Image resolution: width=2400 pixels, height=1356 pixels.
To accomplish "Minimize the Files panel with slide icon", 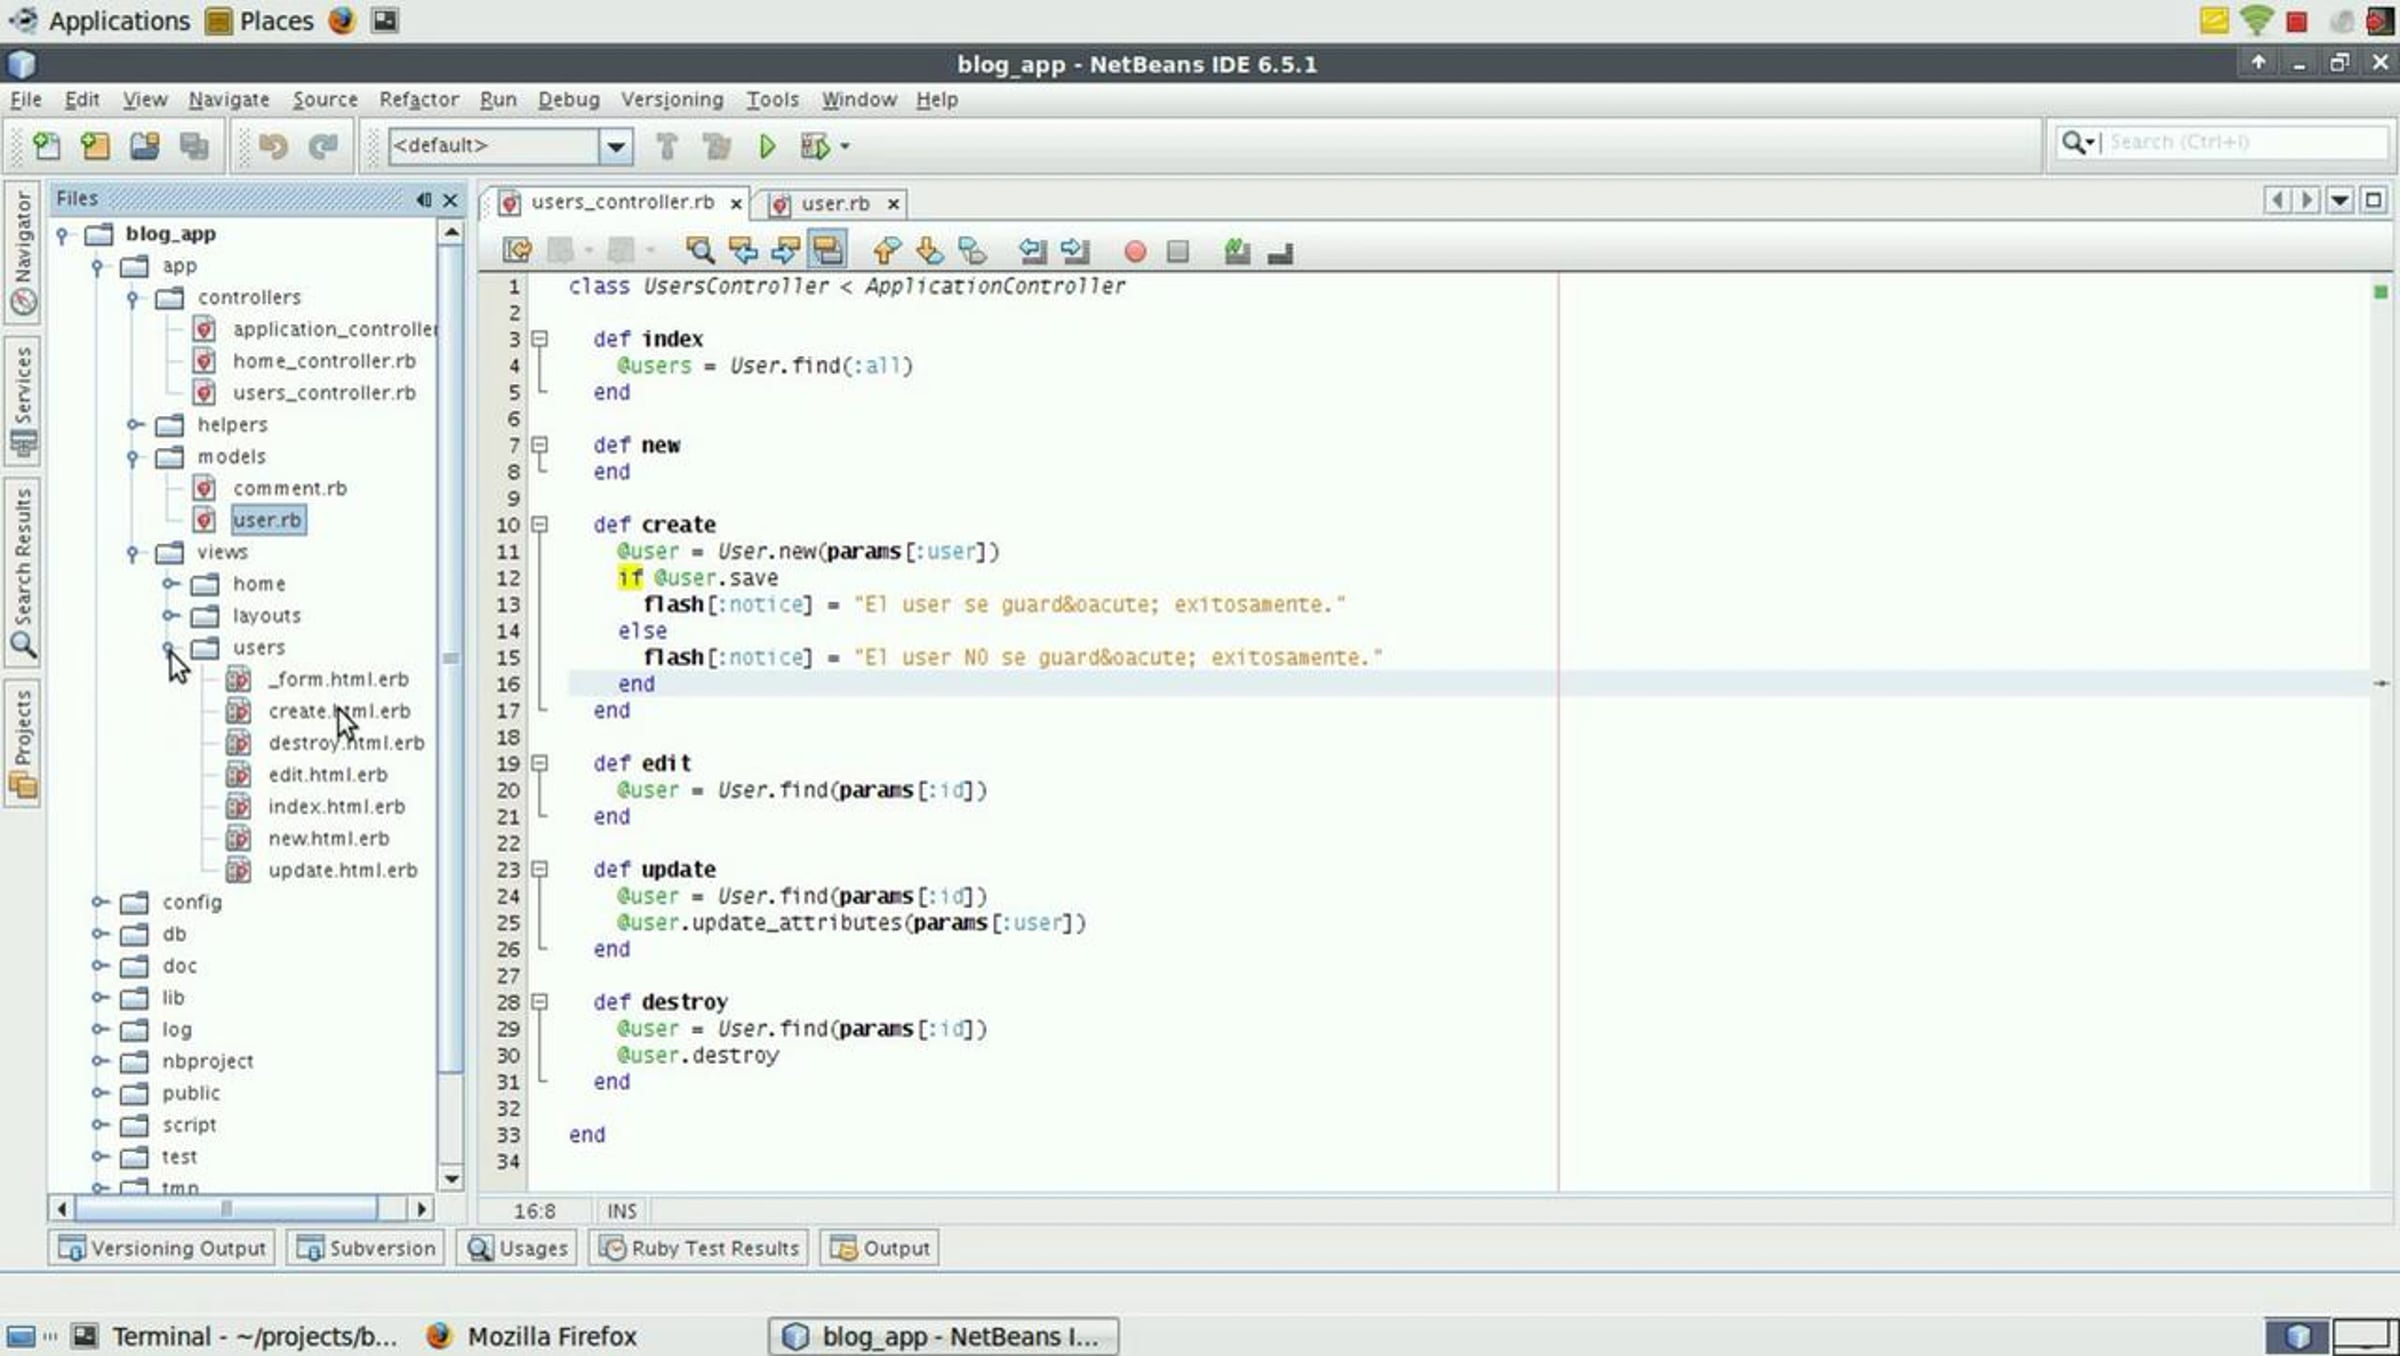I will (x=424, y=200).
